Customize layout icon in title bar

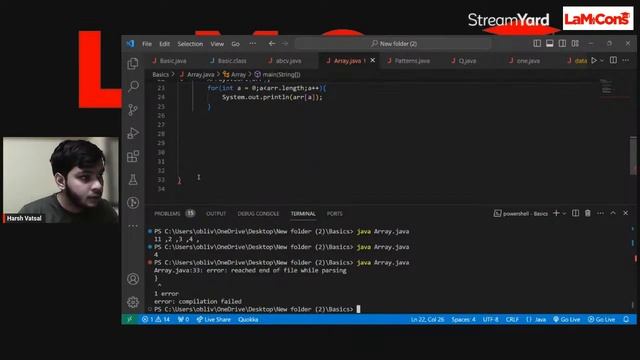(575, 43)
